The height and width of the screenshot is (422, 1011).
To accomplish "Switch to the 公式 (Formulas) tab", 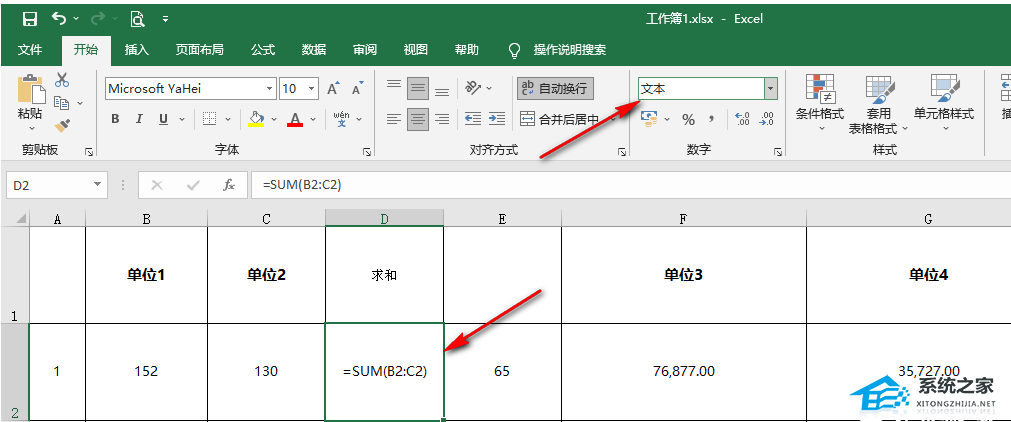I will (x=263, y=49).
